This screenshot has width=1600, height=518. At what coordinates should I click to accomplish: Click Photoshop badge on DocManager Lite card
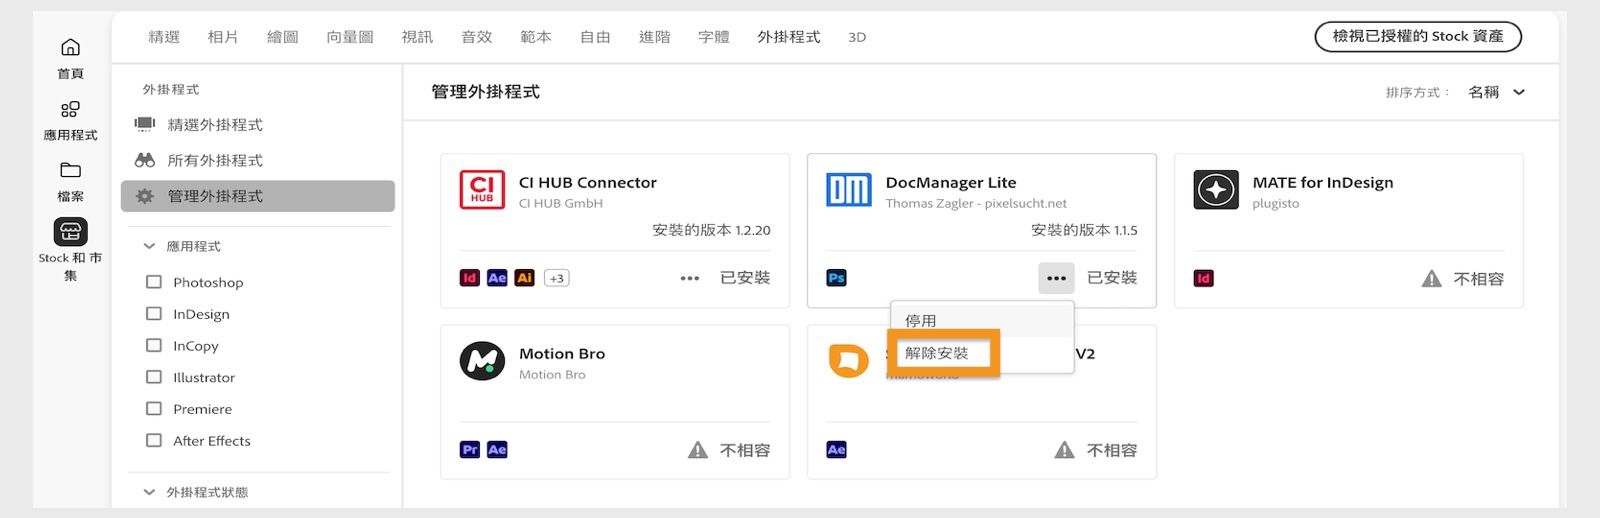pyautogui.click(x=837, y=278)
